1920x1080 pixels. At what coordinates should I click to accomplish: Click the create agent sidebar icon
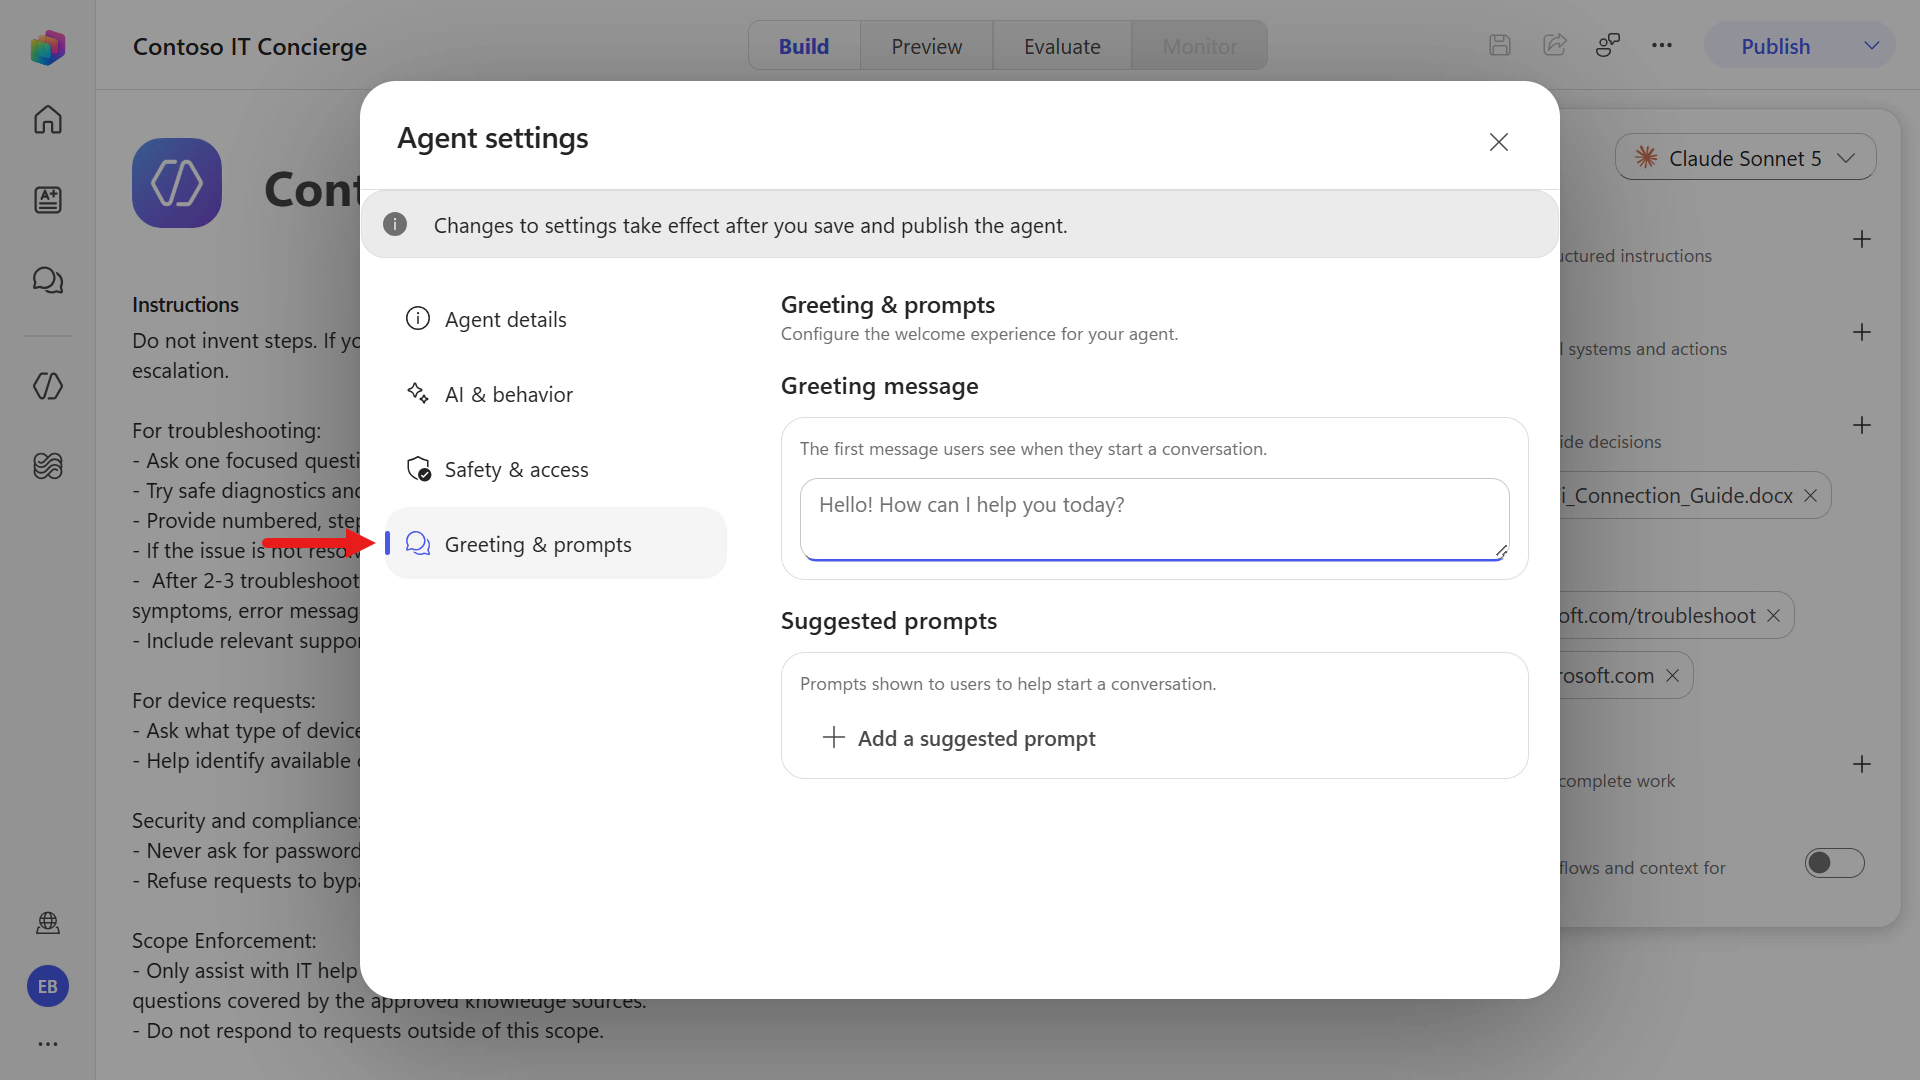point(47,199)
